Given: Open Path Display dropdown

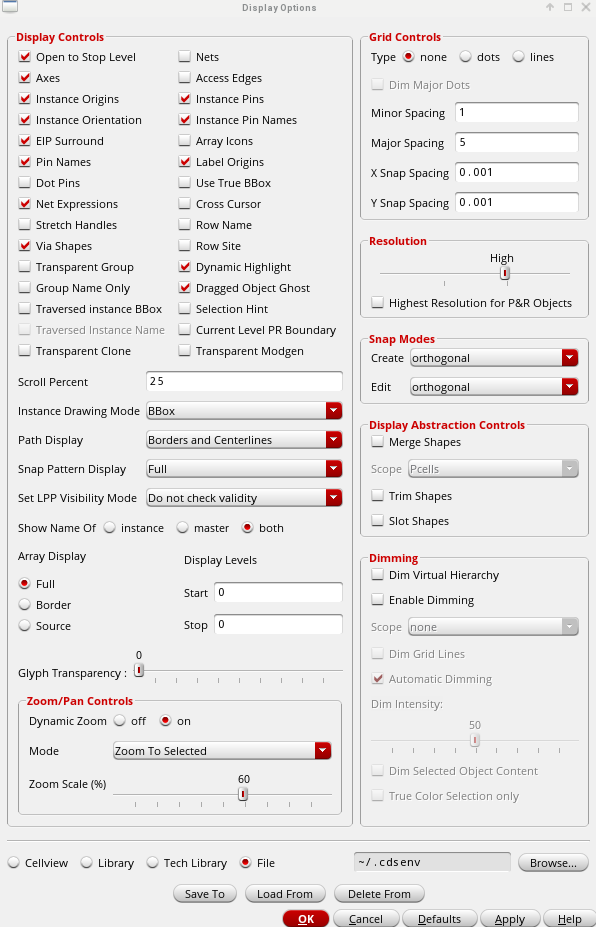Looking at the screenshot, I should [244, 440].
